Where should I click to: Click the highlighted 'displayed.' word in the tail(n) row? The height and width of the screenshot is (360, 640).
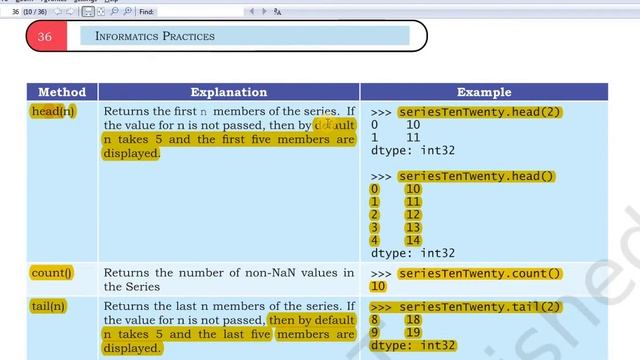point(132,348)
